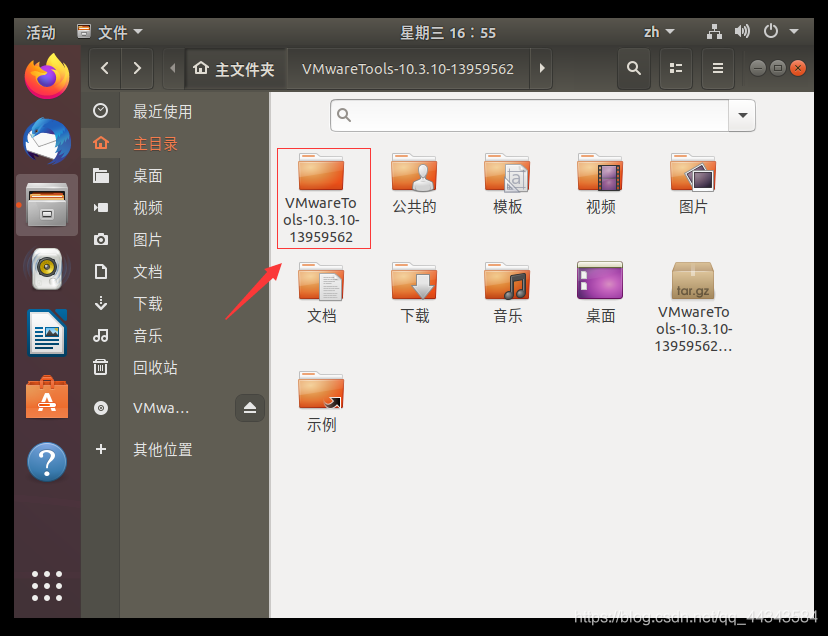
Task: Open 文档 in the sidebar
Action: [x=175, y=272]
